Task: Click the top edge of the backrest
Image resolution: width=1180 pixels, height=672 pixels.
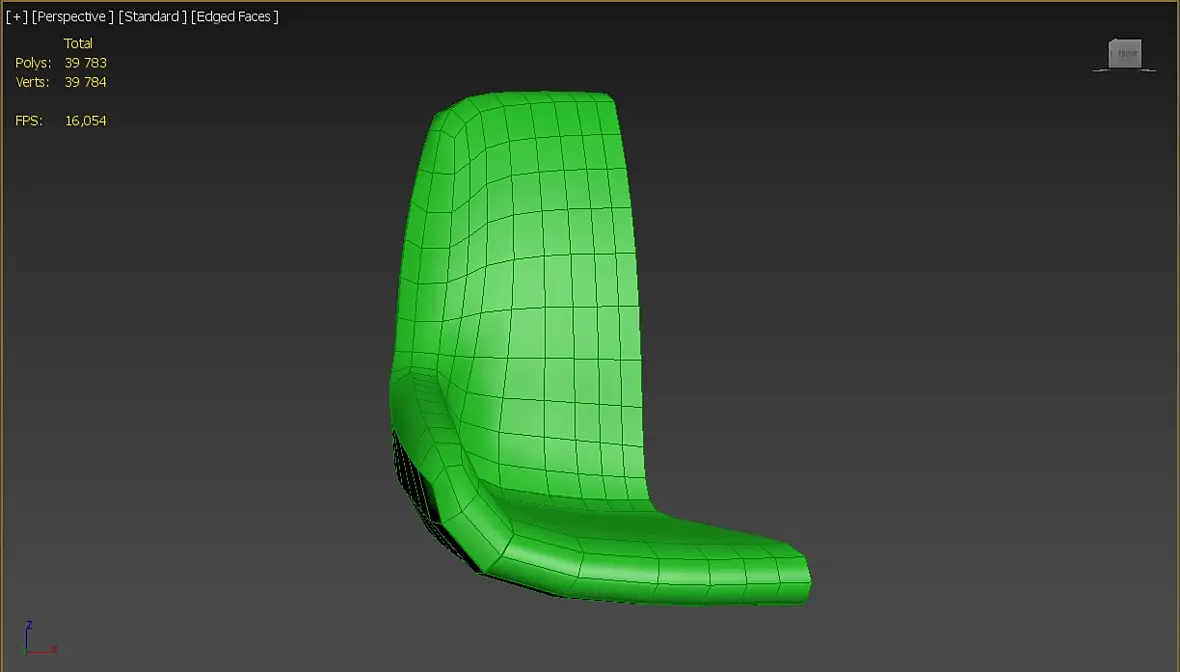Action: [542, 95]
